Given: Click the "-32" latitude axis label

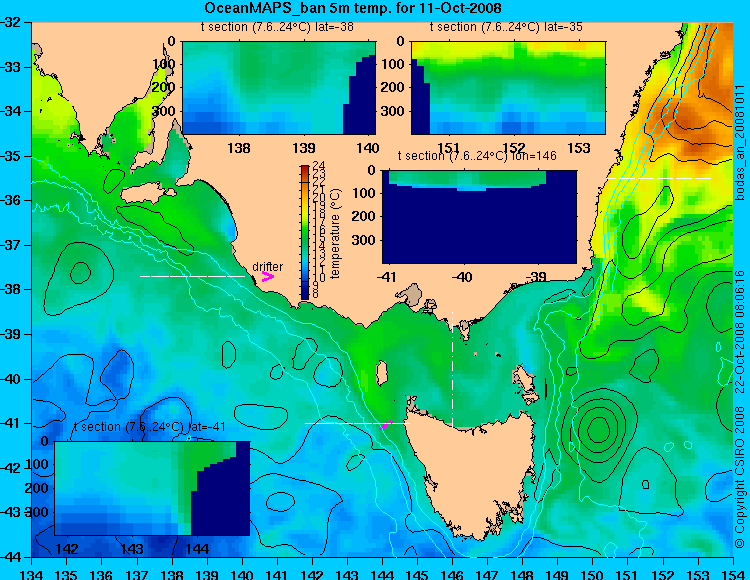Looking at the screenshot, I should tap(11, 22).
